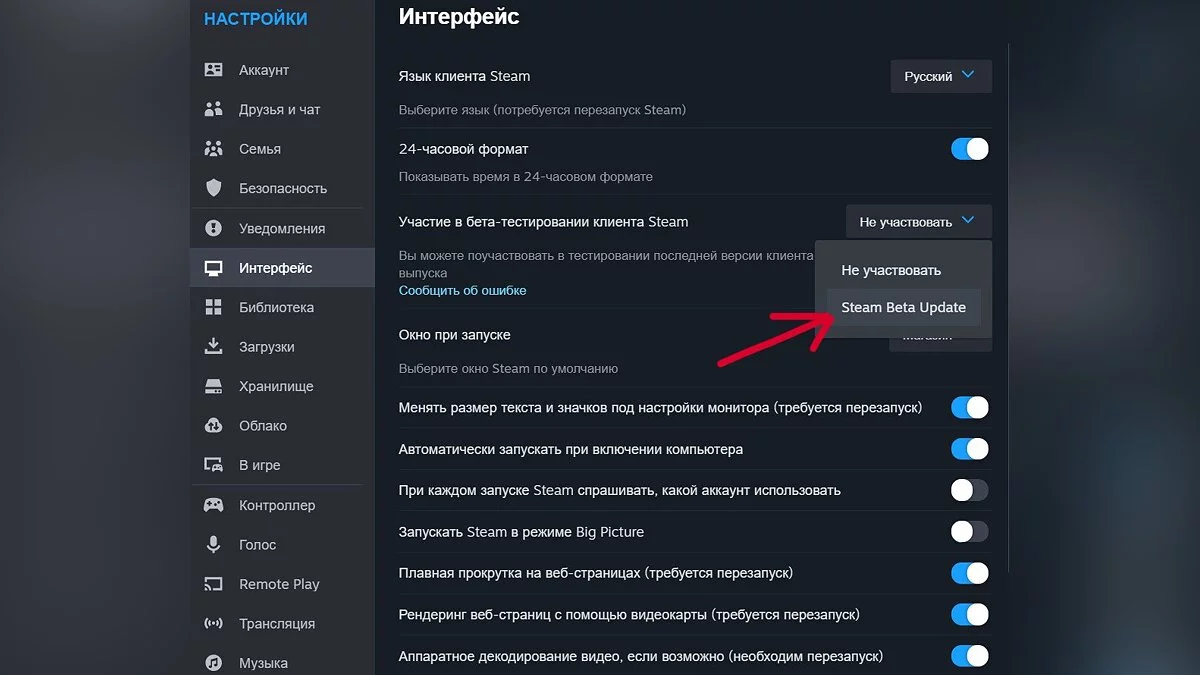Go to the Хранилище settings section
Viewport: 1200px width, 675px height.
[x=276, y=386]
